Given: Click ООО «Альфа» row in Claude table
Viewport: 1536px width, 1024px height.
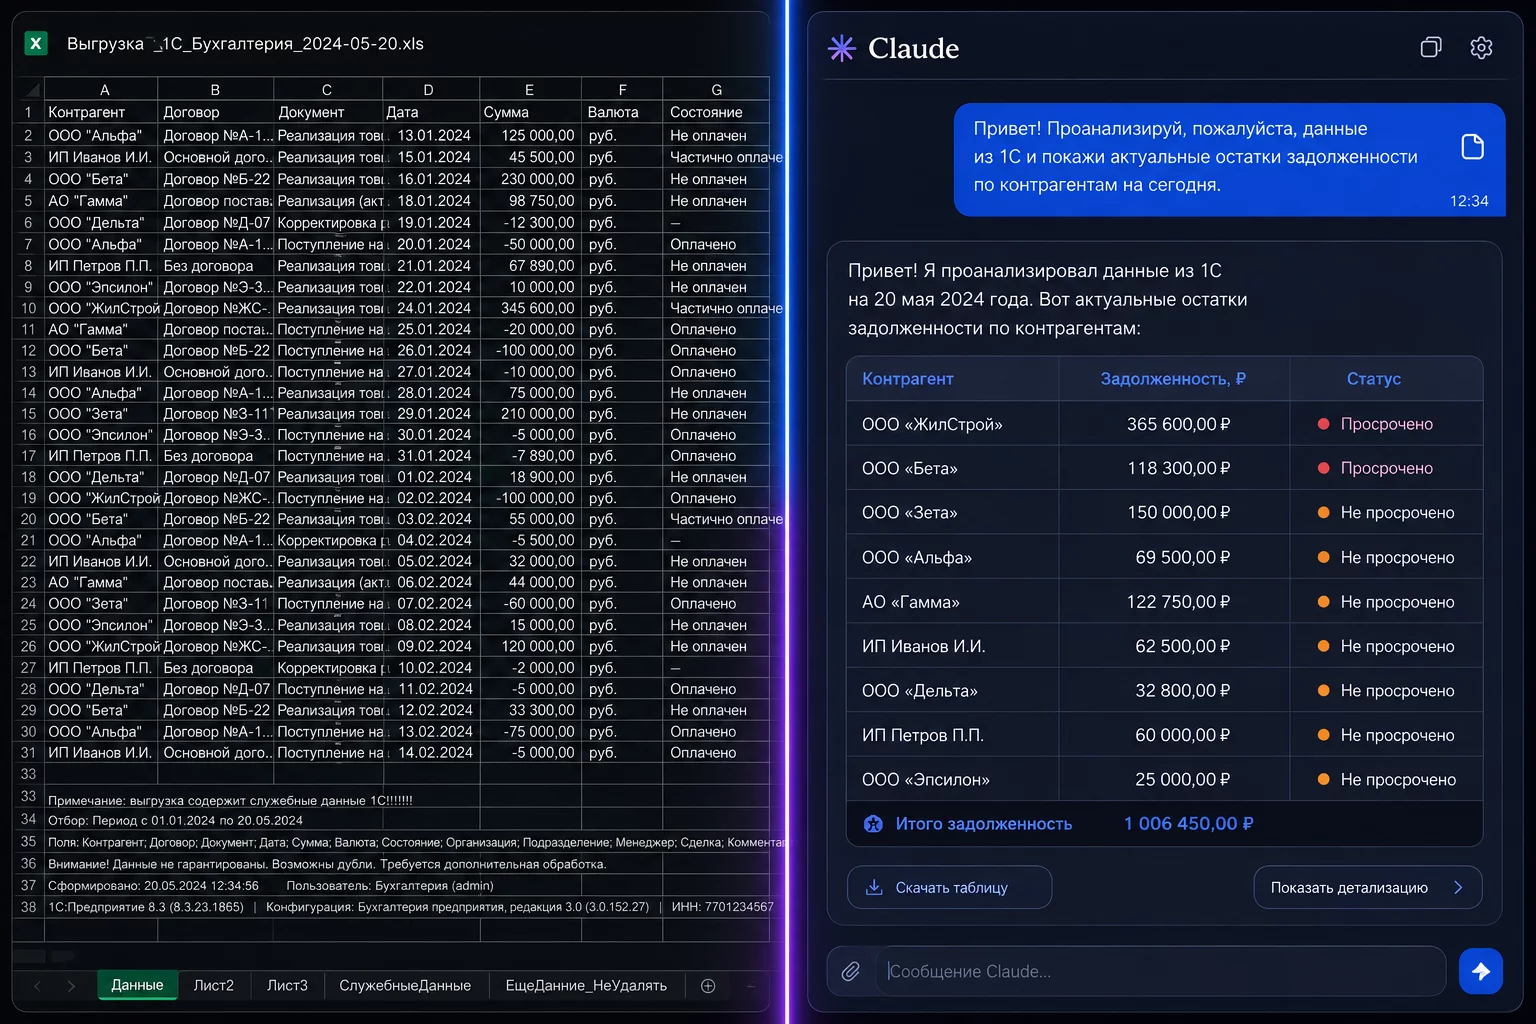Looking at the screenshot, I should coord(1164,557).
